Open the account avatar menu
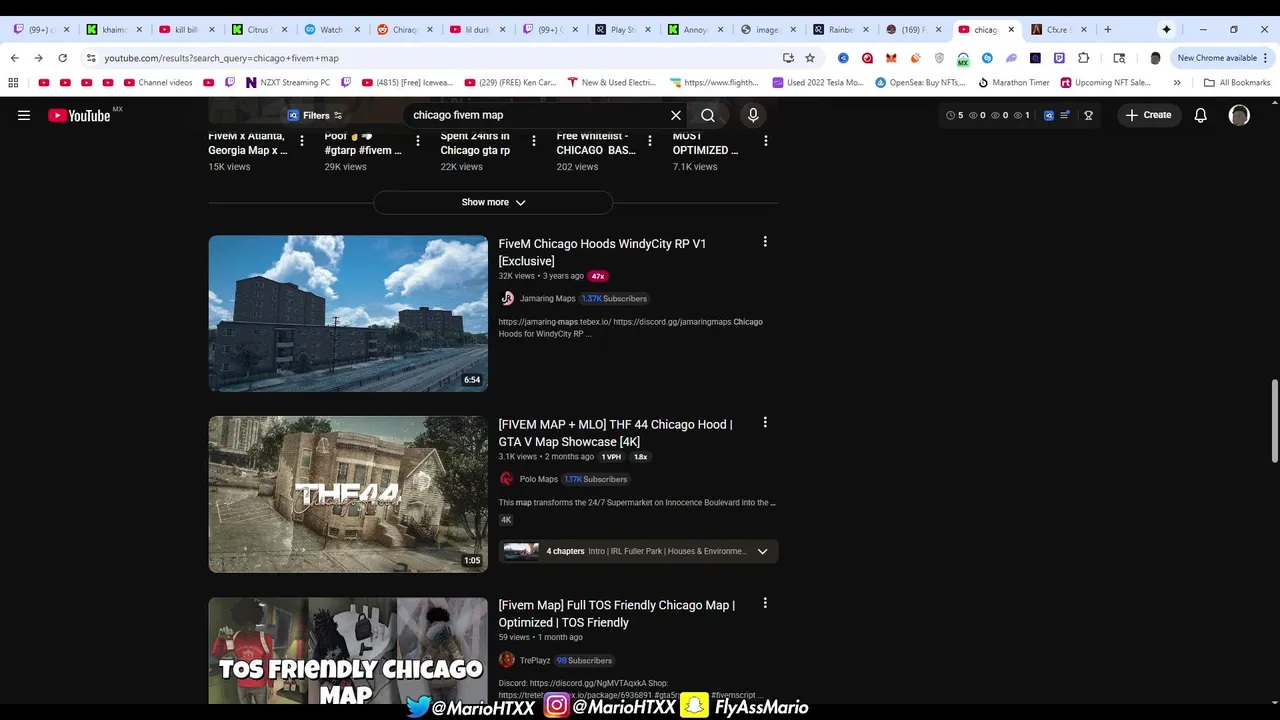This screenshot has height=720, width=1280. coord(1239,115)
